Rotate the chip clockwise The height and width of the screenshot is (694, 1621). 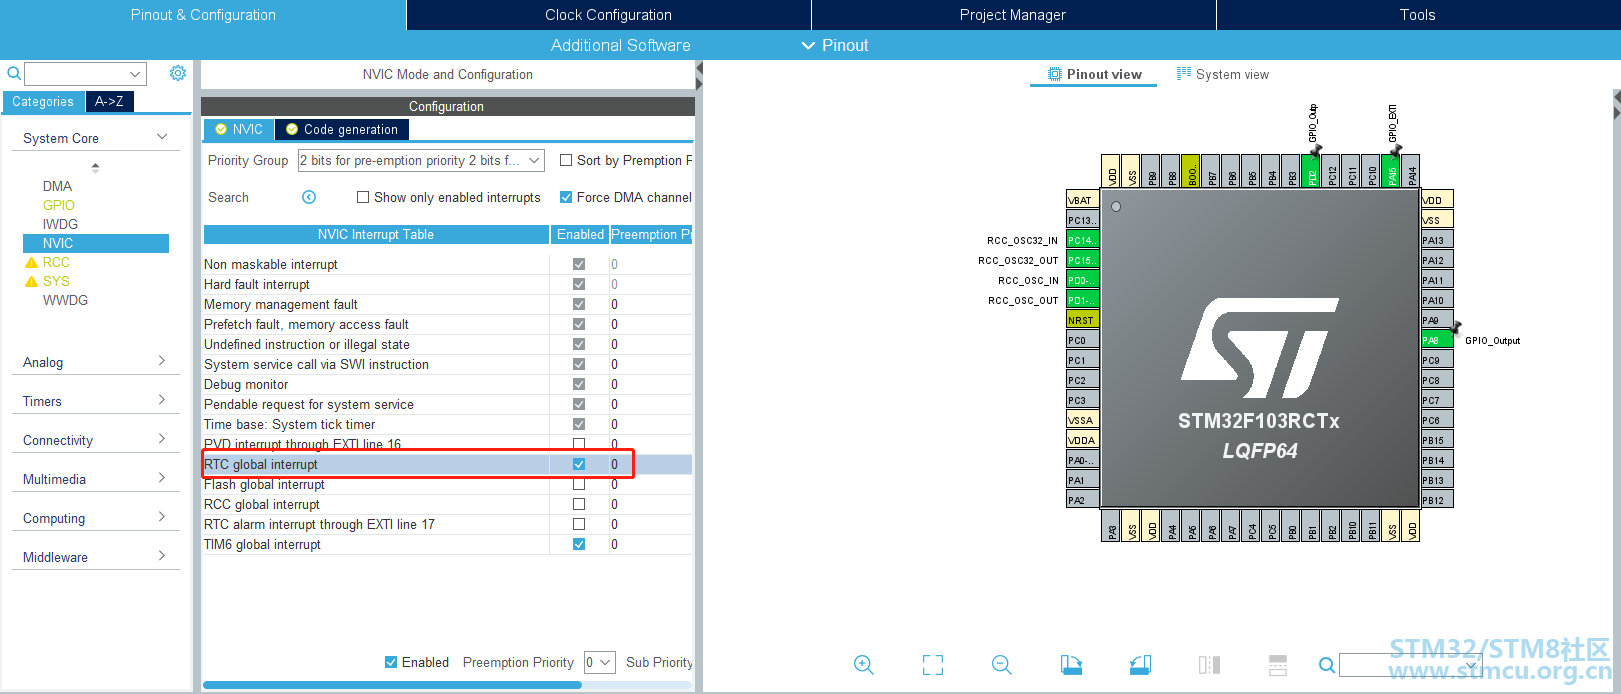[1071, 665]
